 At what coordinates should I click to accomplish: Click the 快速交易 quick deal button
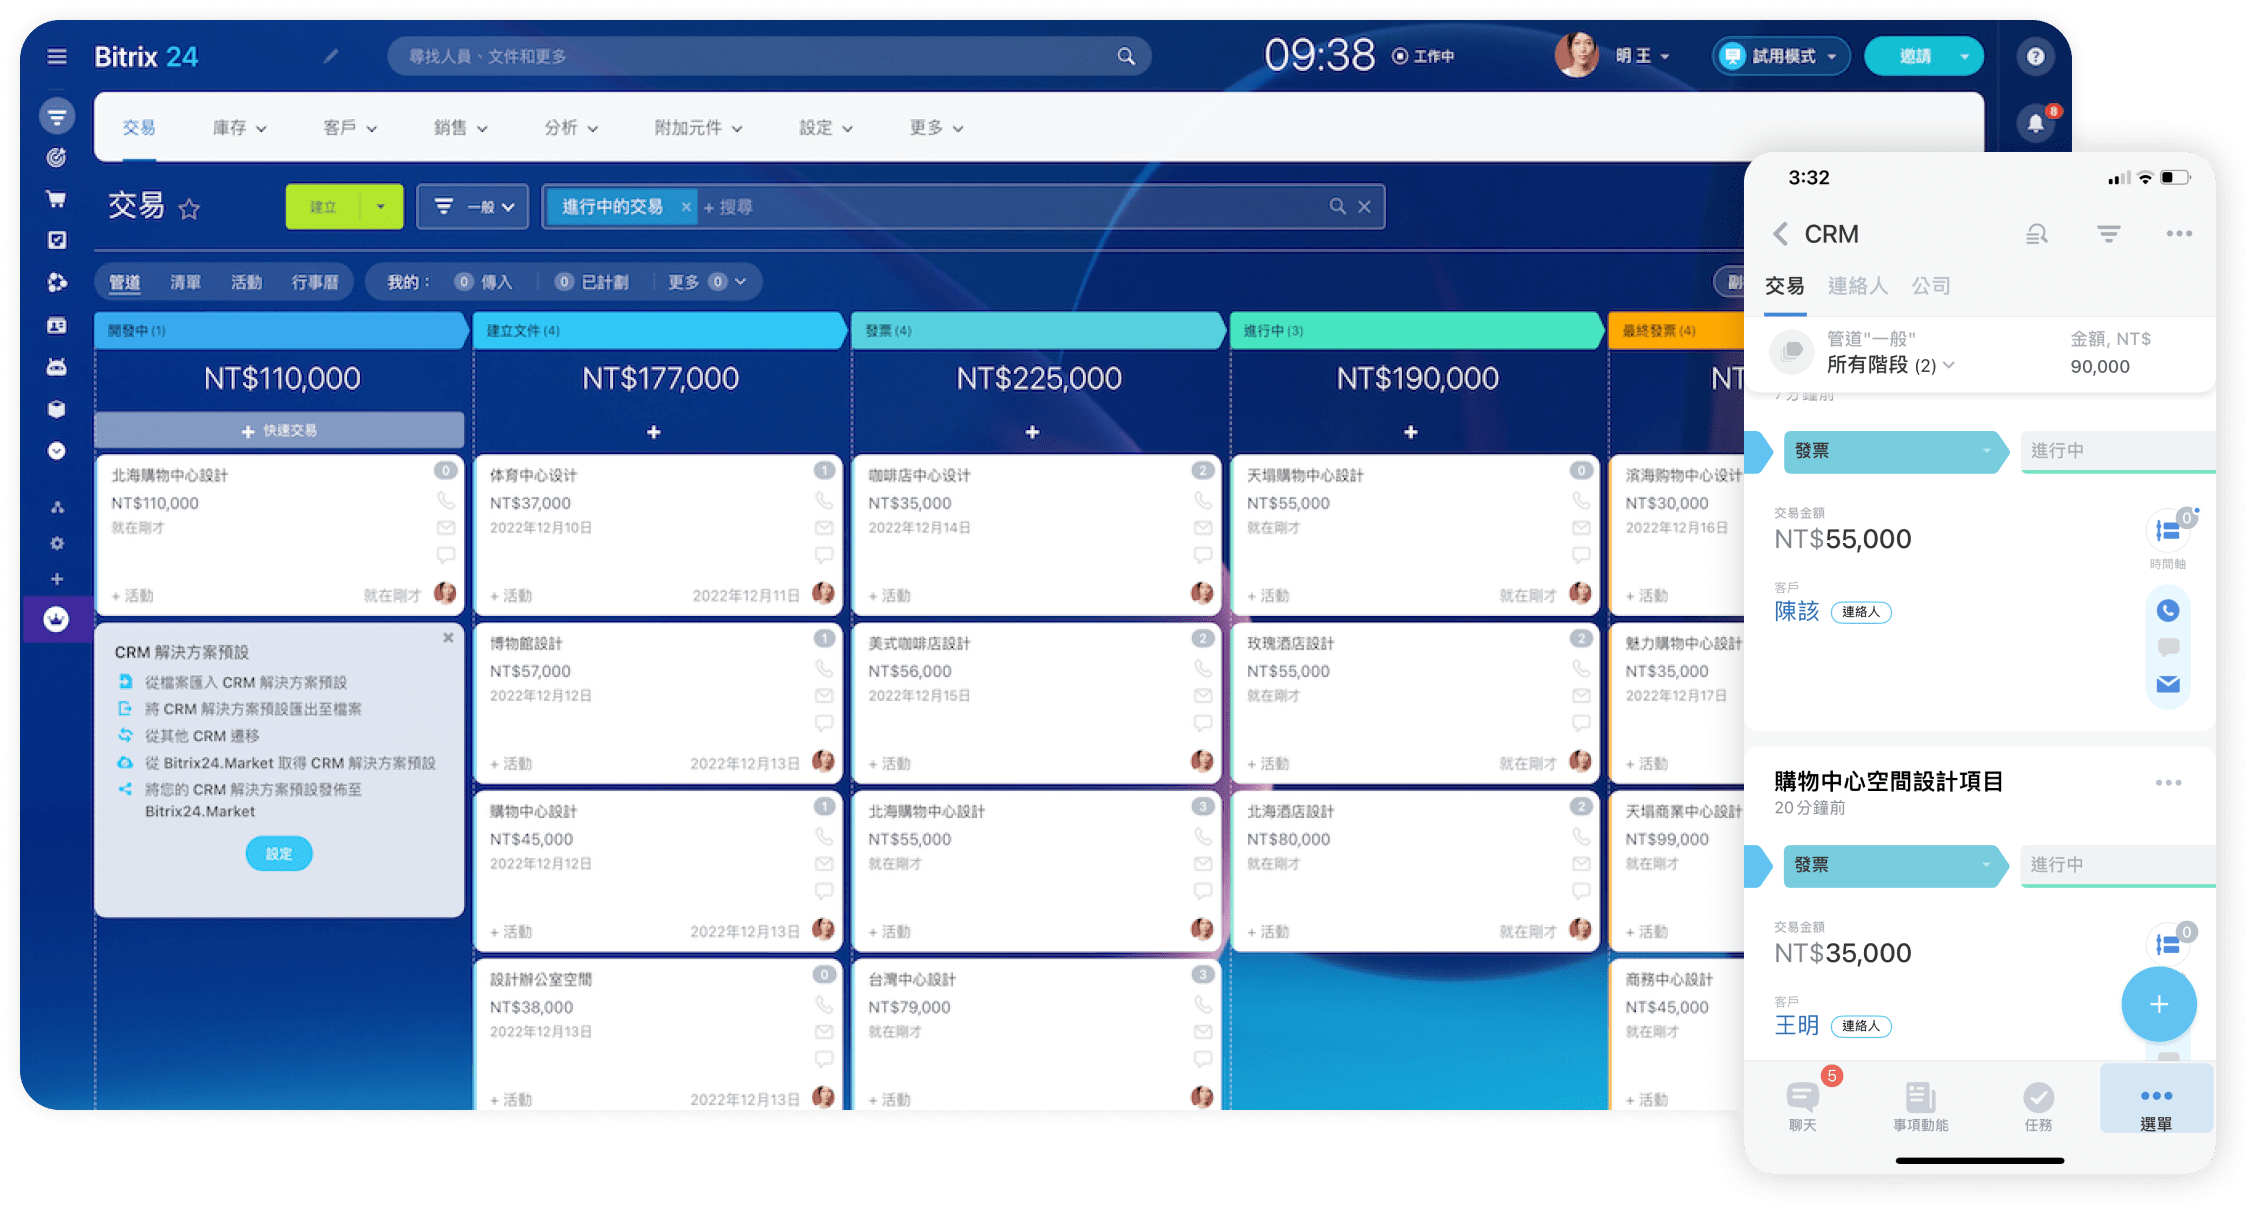279,431
